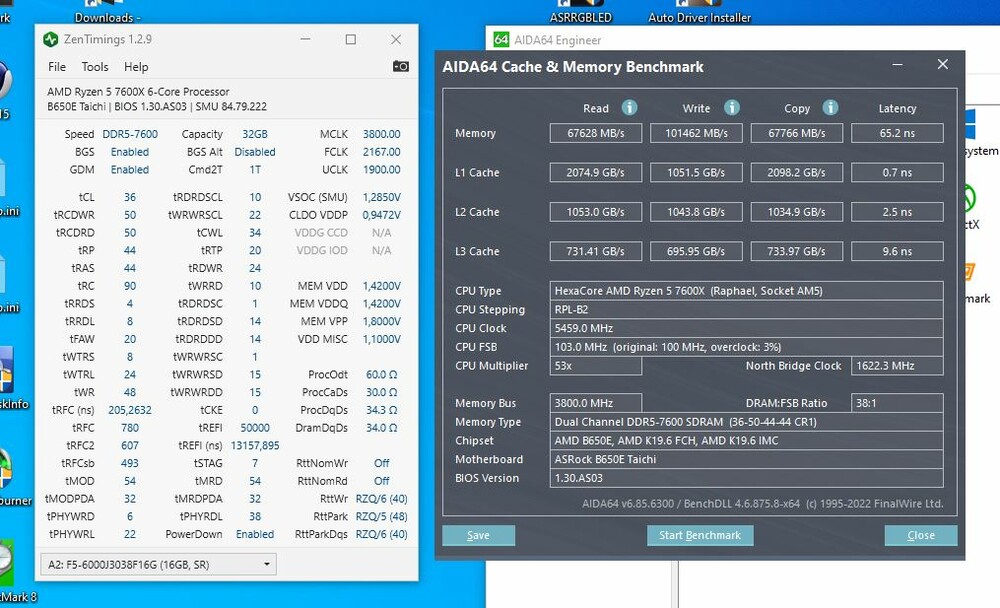The image size is (1000, 608).
Task: Click the L2 Cache Latency value 2.5 ns
Action: [897, 212]
